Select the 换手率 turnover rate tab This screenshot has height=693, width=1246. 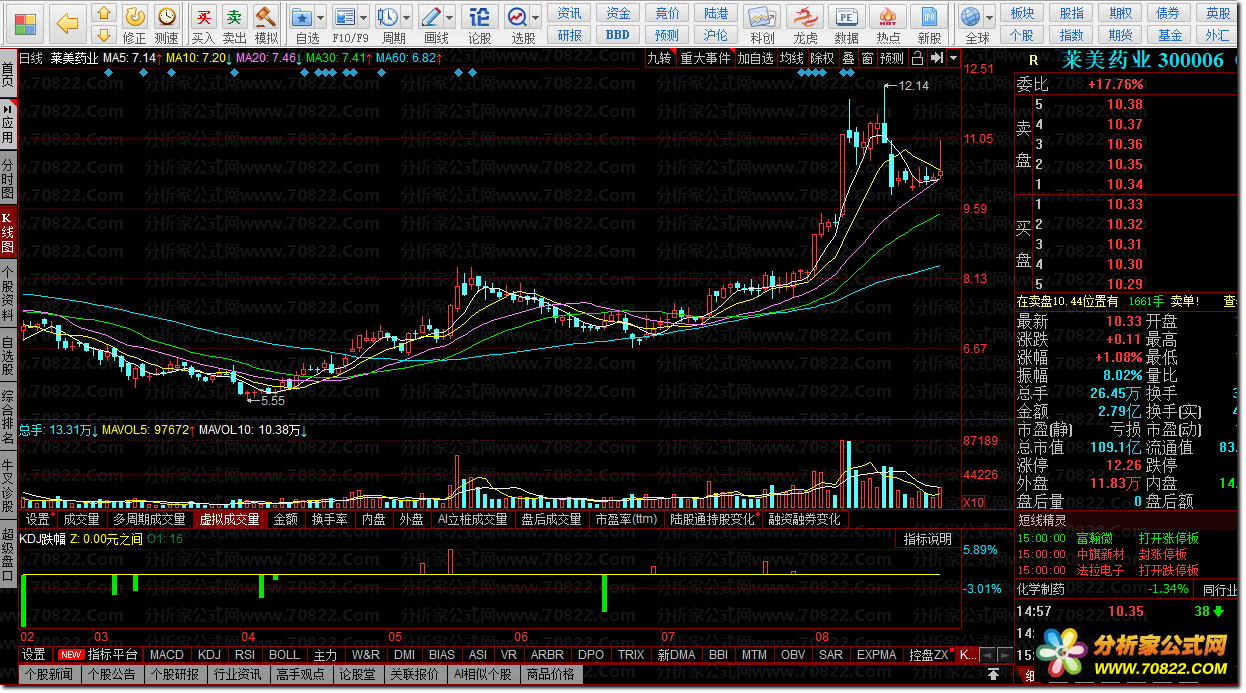tap(329, 519)
